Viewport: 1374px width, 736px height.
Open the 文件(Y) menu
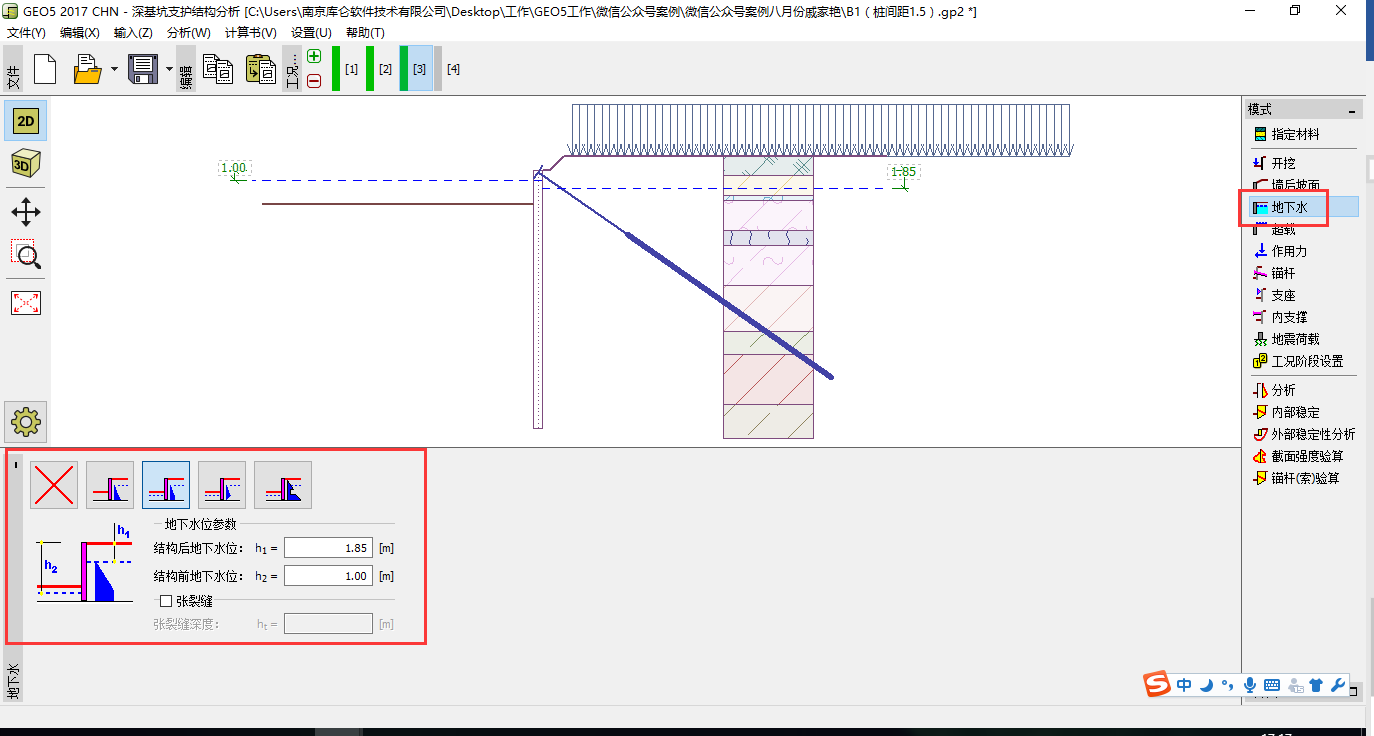(x=26, y=33)
